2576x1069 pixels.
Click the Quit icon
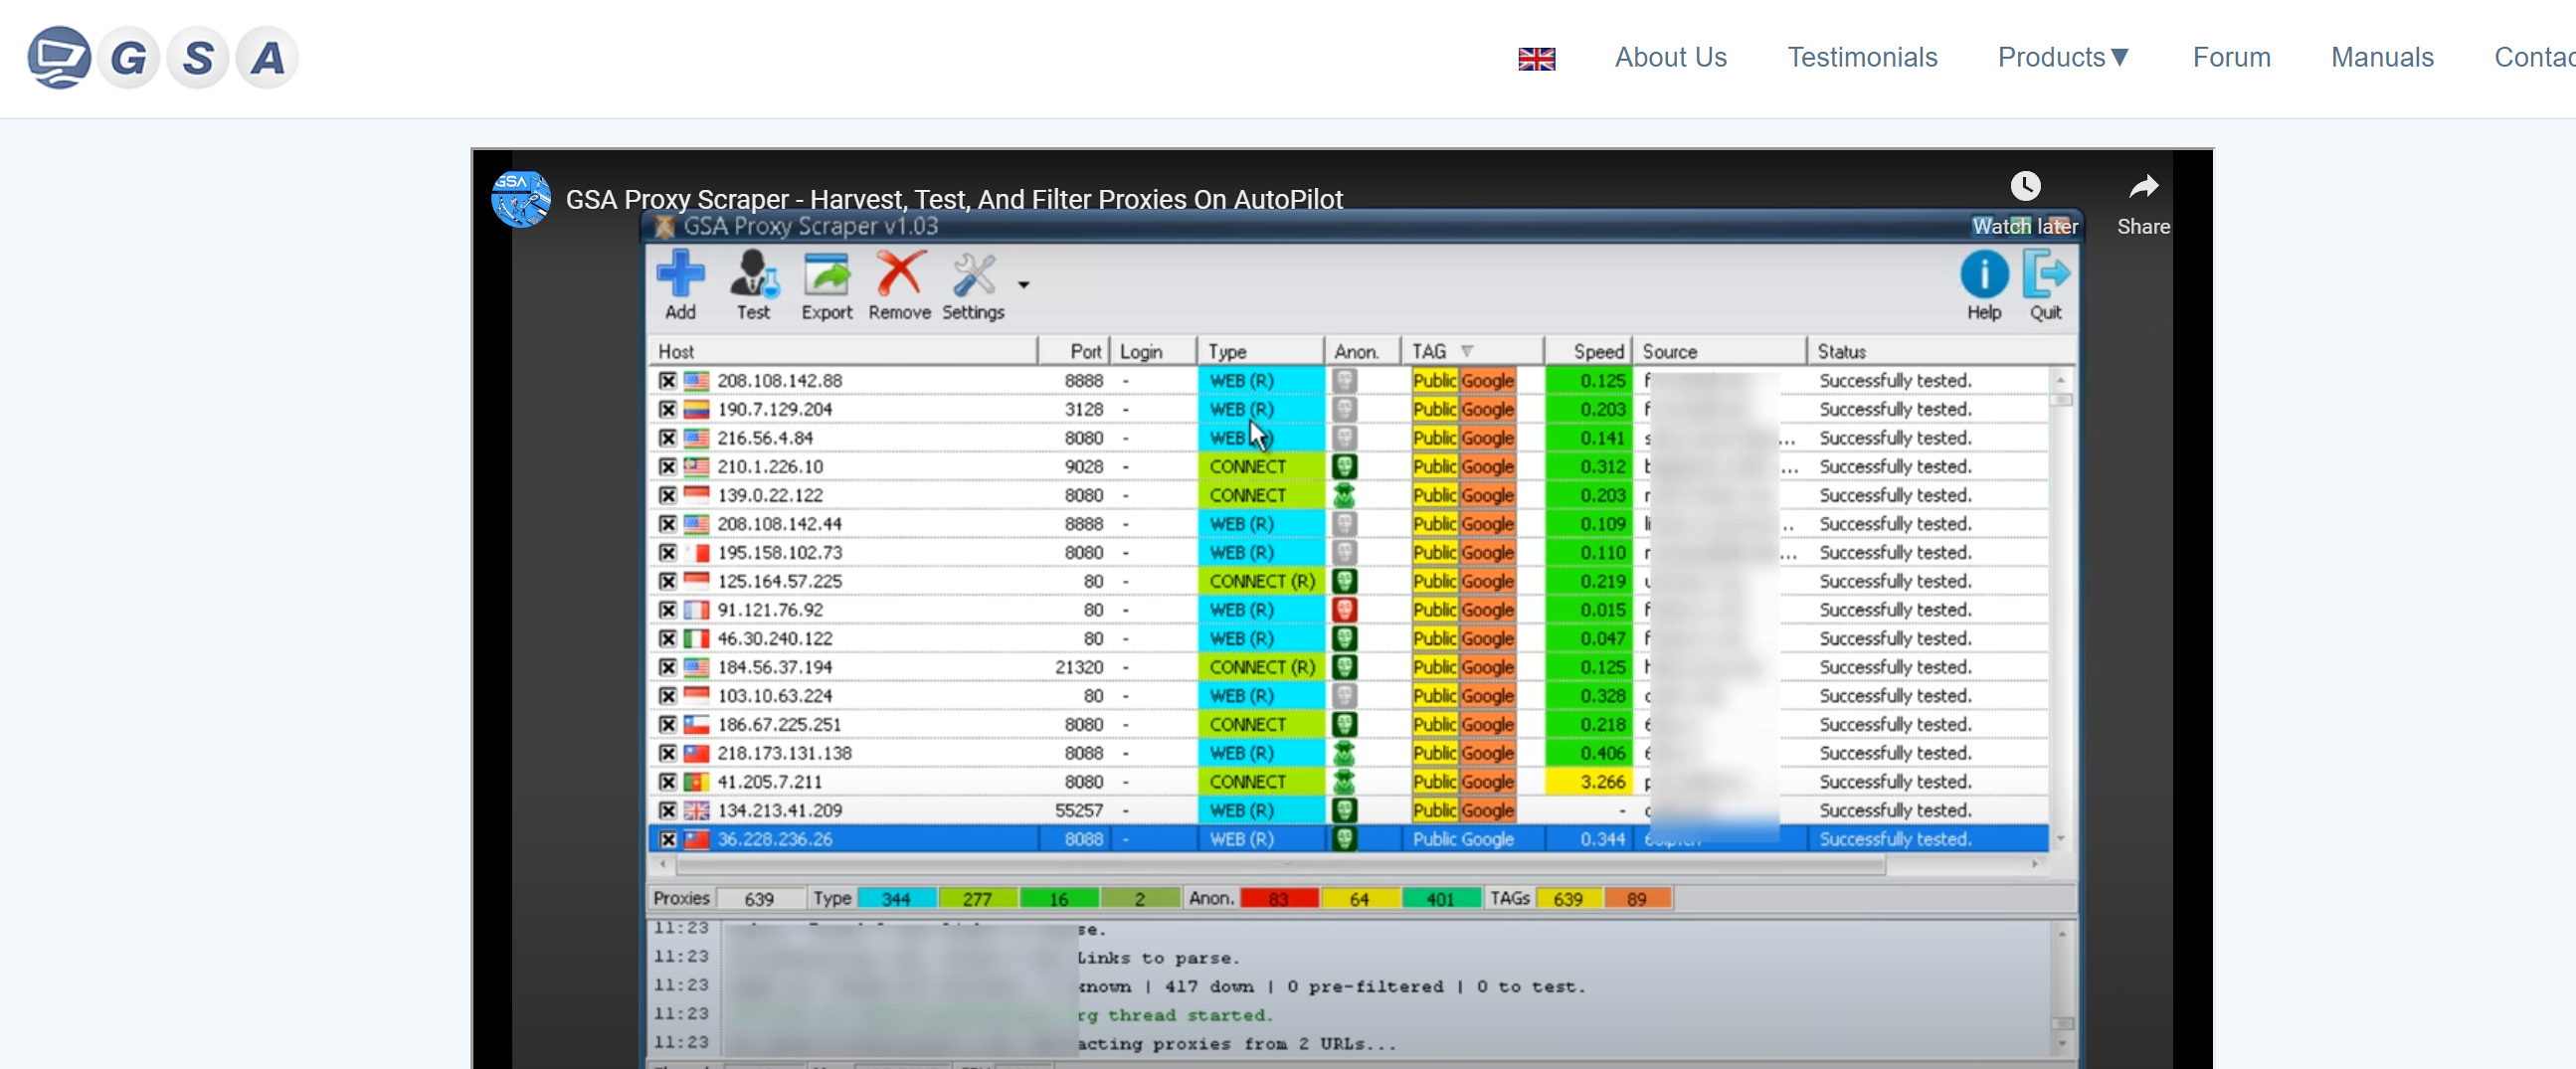[x=2045, y=274]
